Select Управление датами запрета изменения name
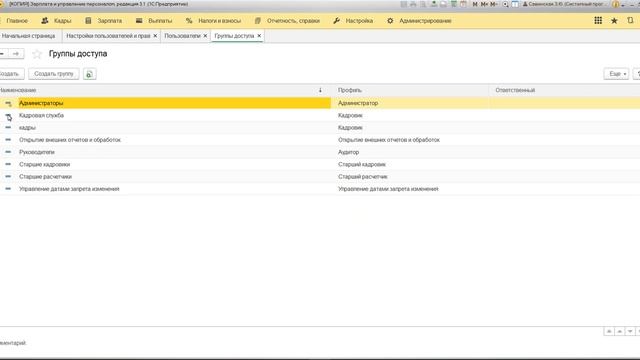This screenshot has width=640, height=360. click(x=69, y=189)
